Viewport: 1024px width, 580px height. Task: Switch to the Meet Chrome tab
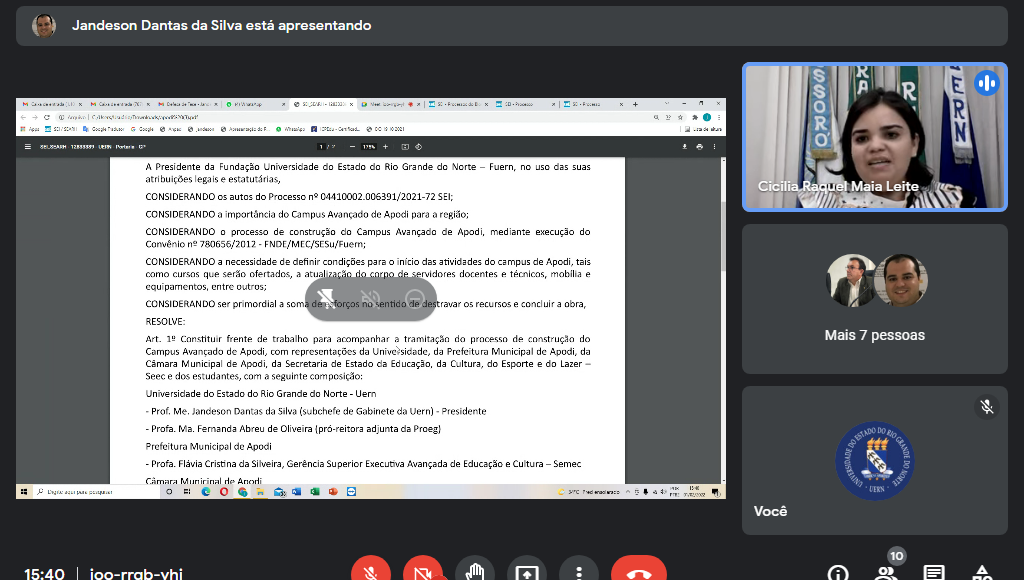click(390, 104)
